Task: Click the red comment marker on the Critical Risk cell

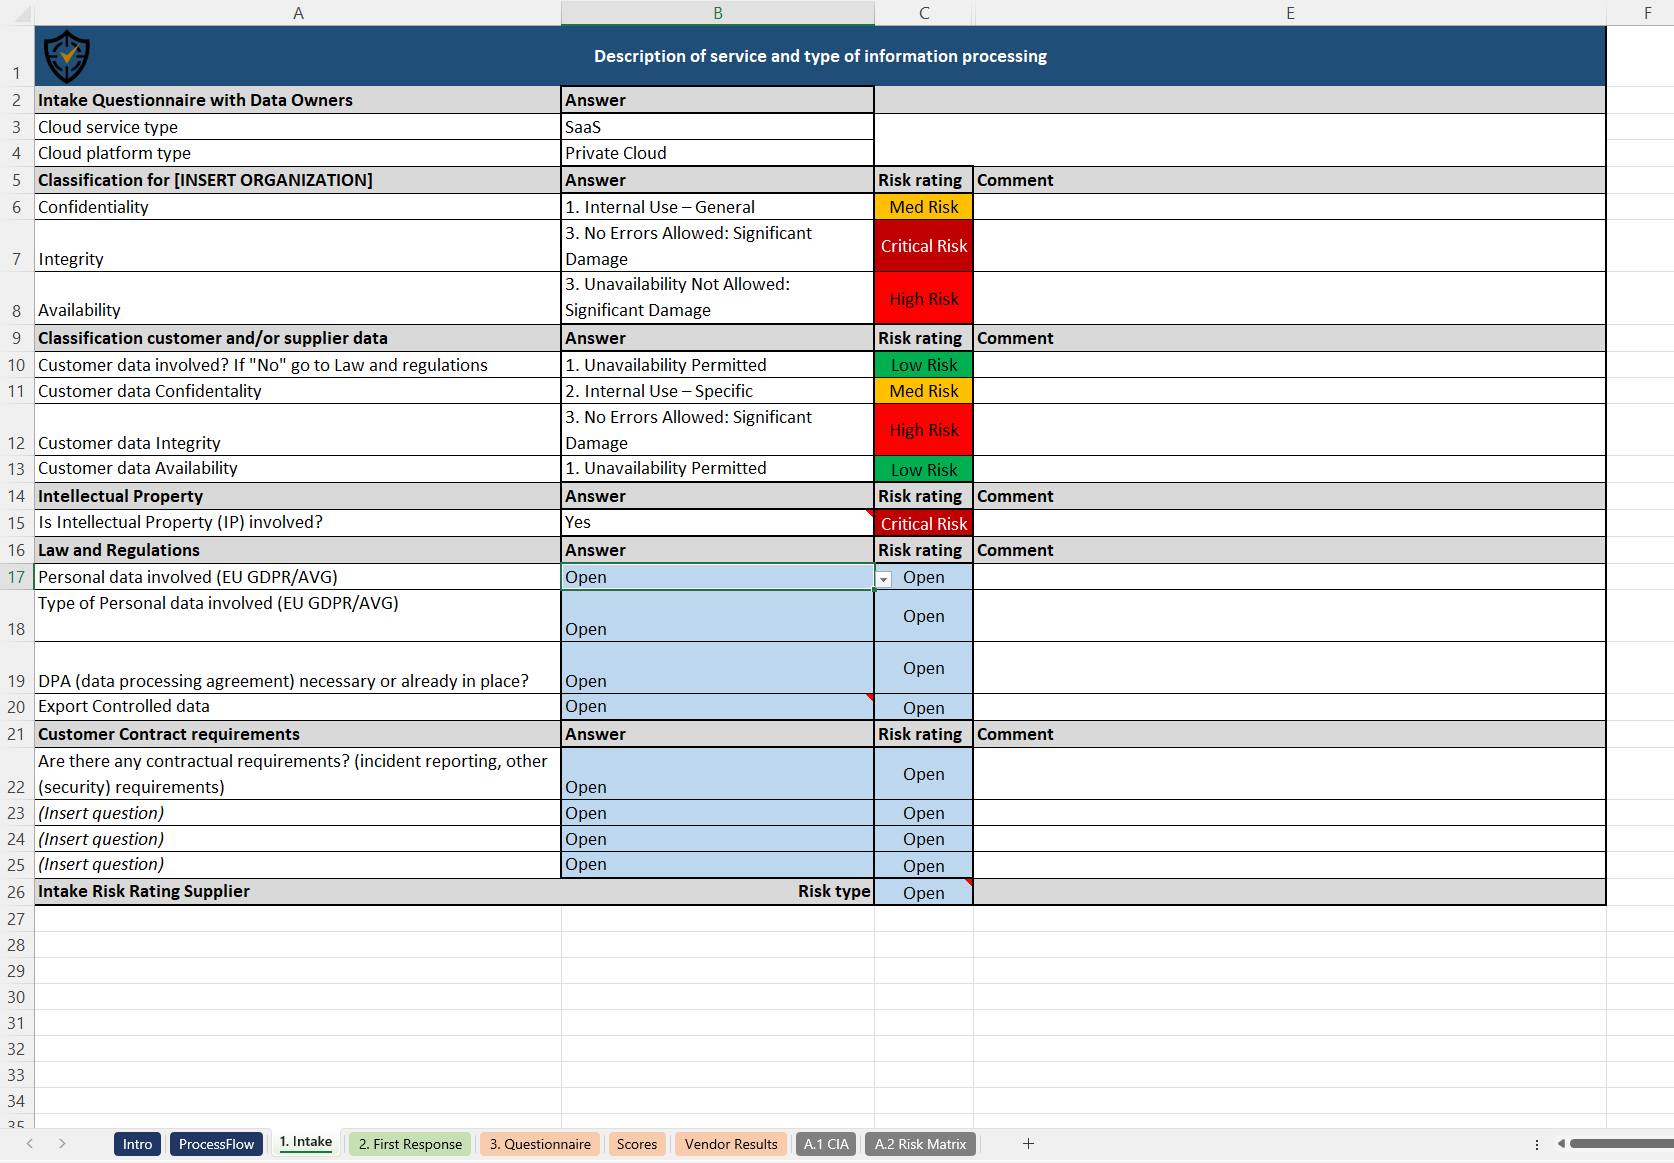Action: click(x=870, y=512)
